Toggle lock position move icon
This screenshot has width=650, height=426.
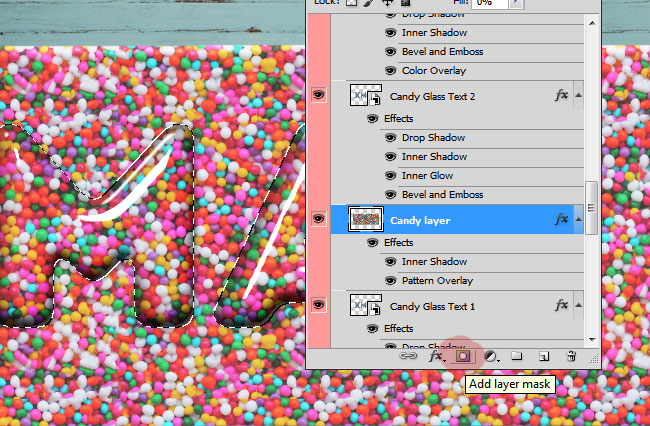click(387, 2)
